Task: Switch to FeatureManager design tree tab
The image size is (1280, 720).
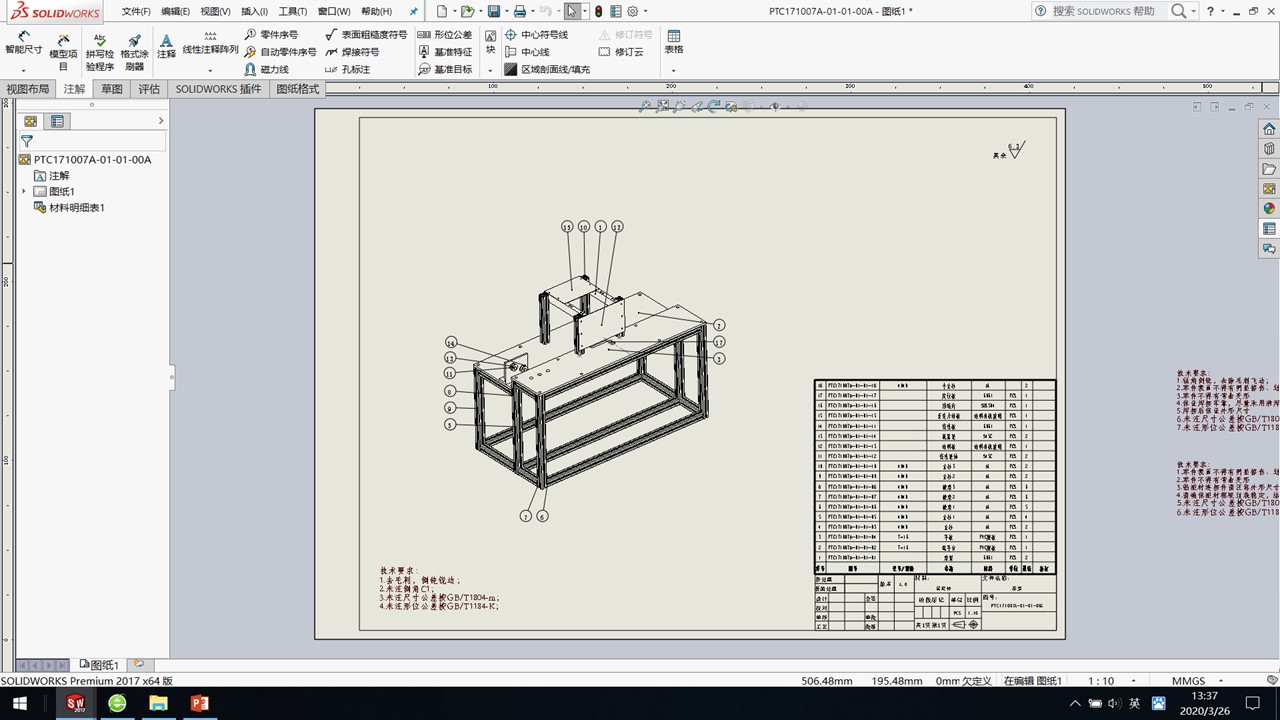Action: coord(30,121)
